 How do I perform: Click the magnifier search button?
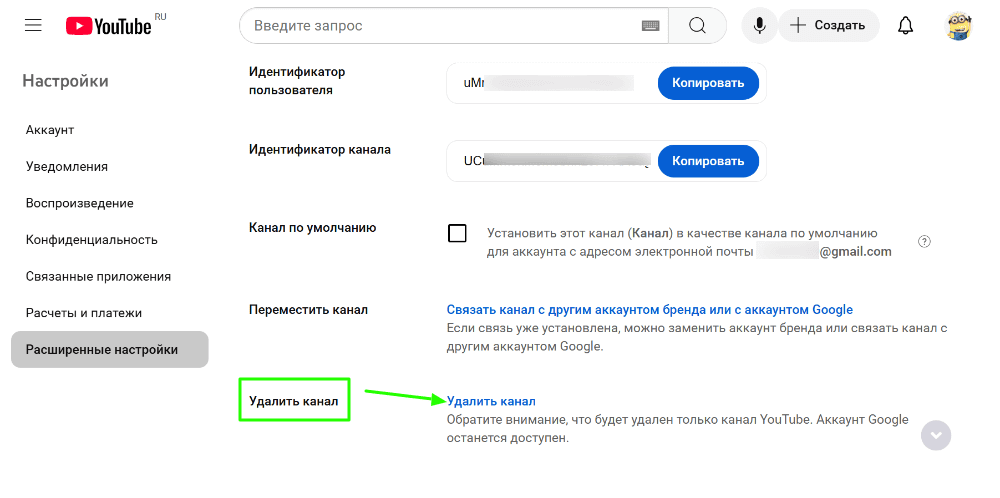tap(698, 26)
